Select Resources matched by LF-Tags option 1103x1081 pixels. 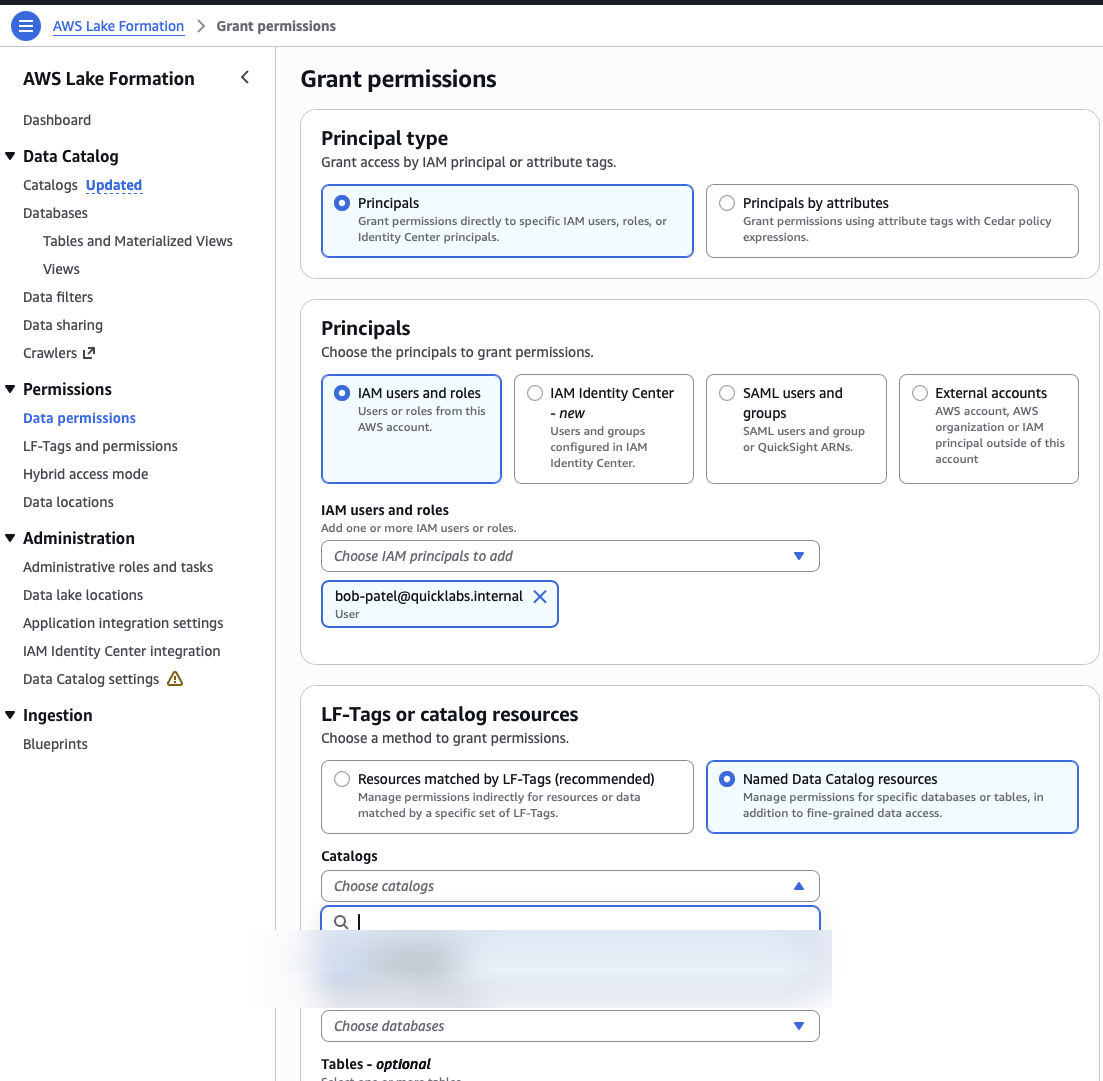coord(507,797)
